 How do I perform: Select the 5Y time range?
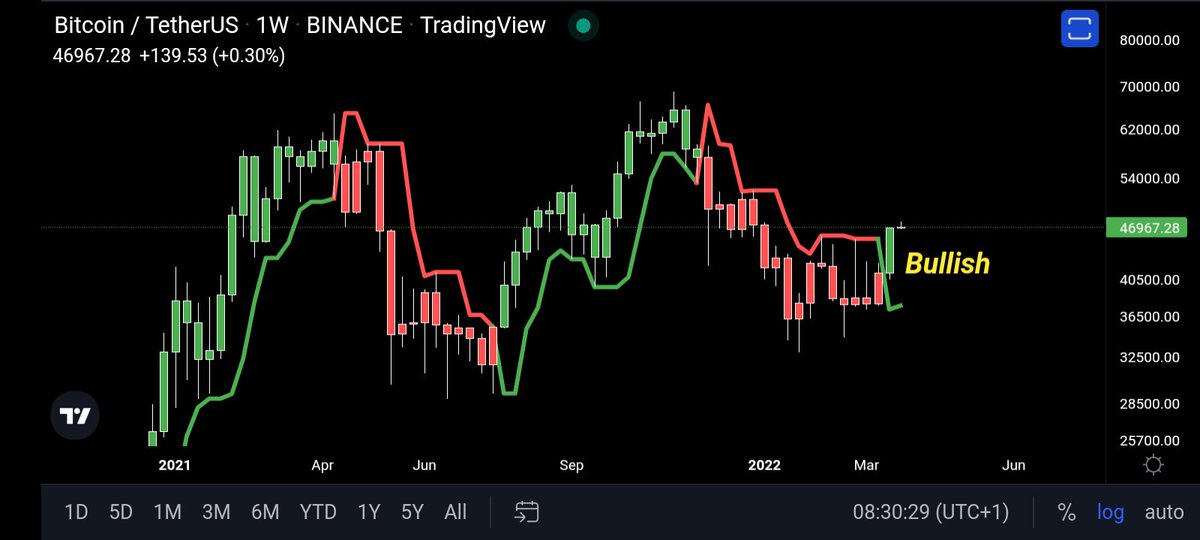[413, 512]
